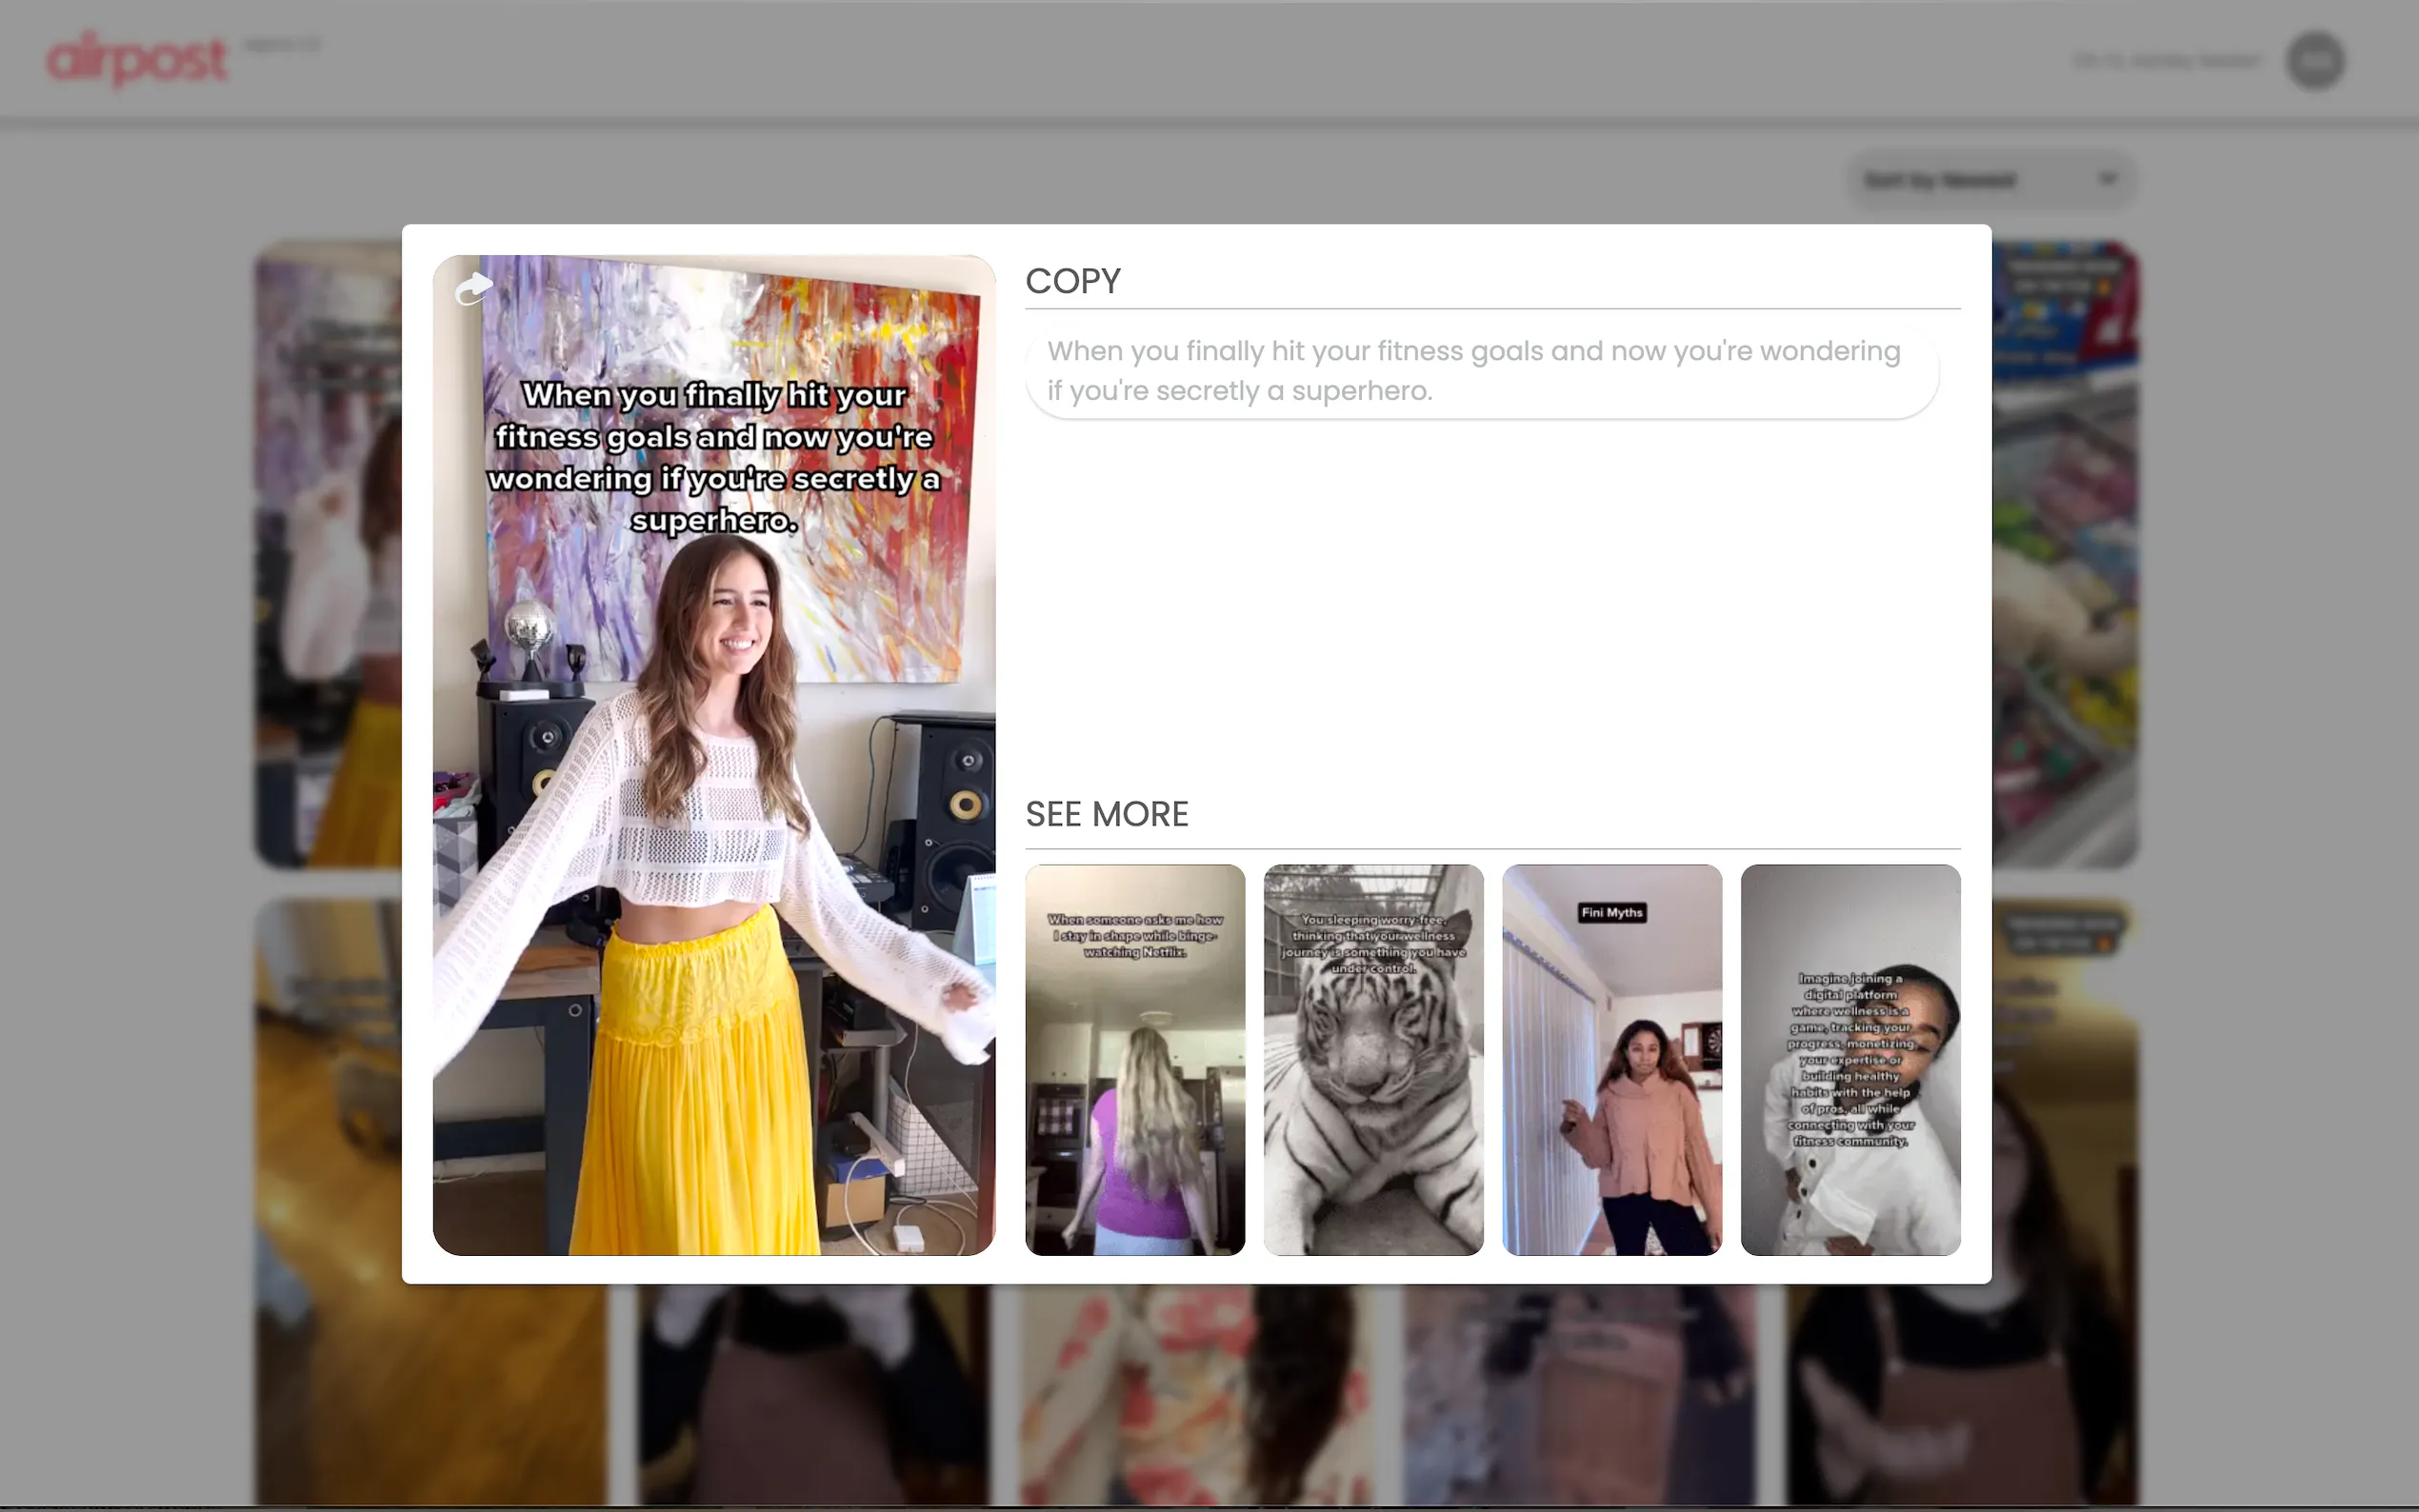
Task: Open the white tiger video thumbnail
Action: (1373, 1059)
